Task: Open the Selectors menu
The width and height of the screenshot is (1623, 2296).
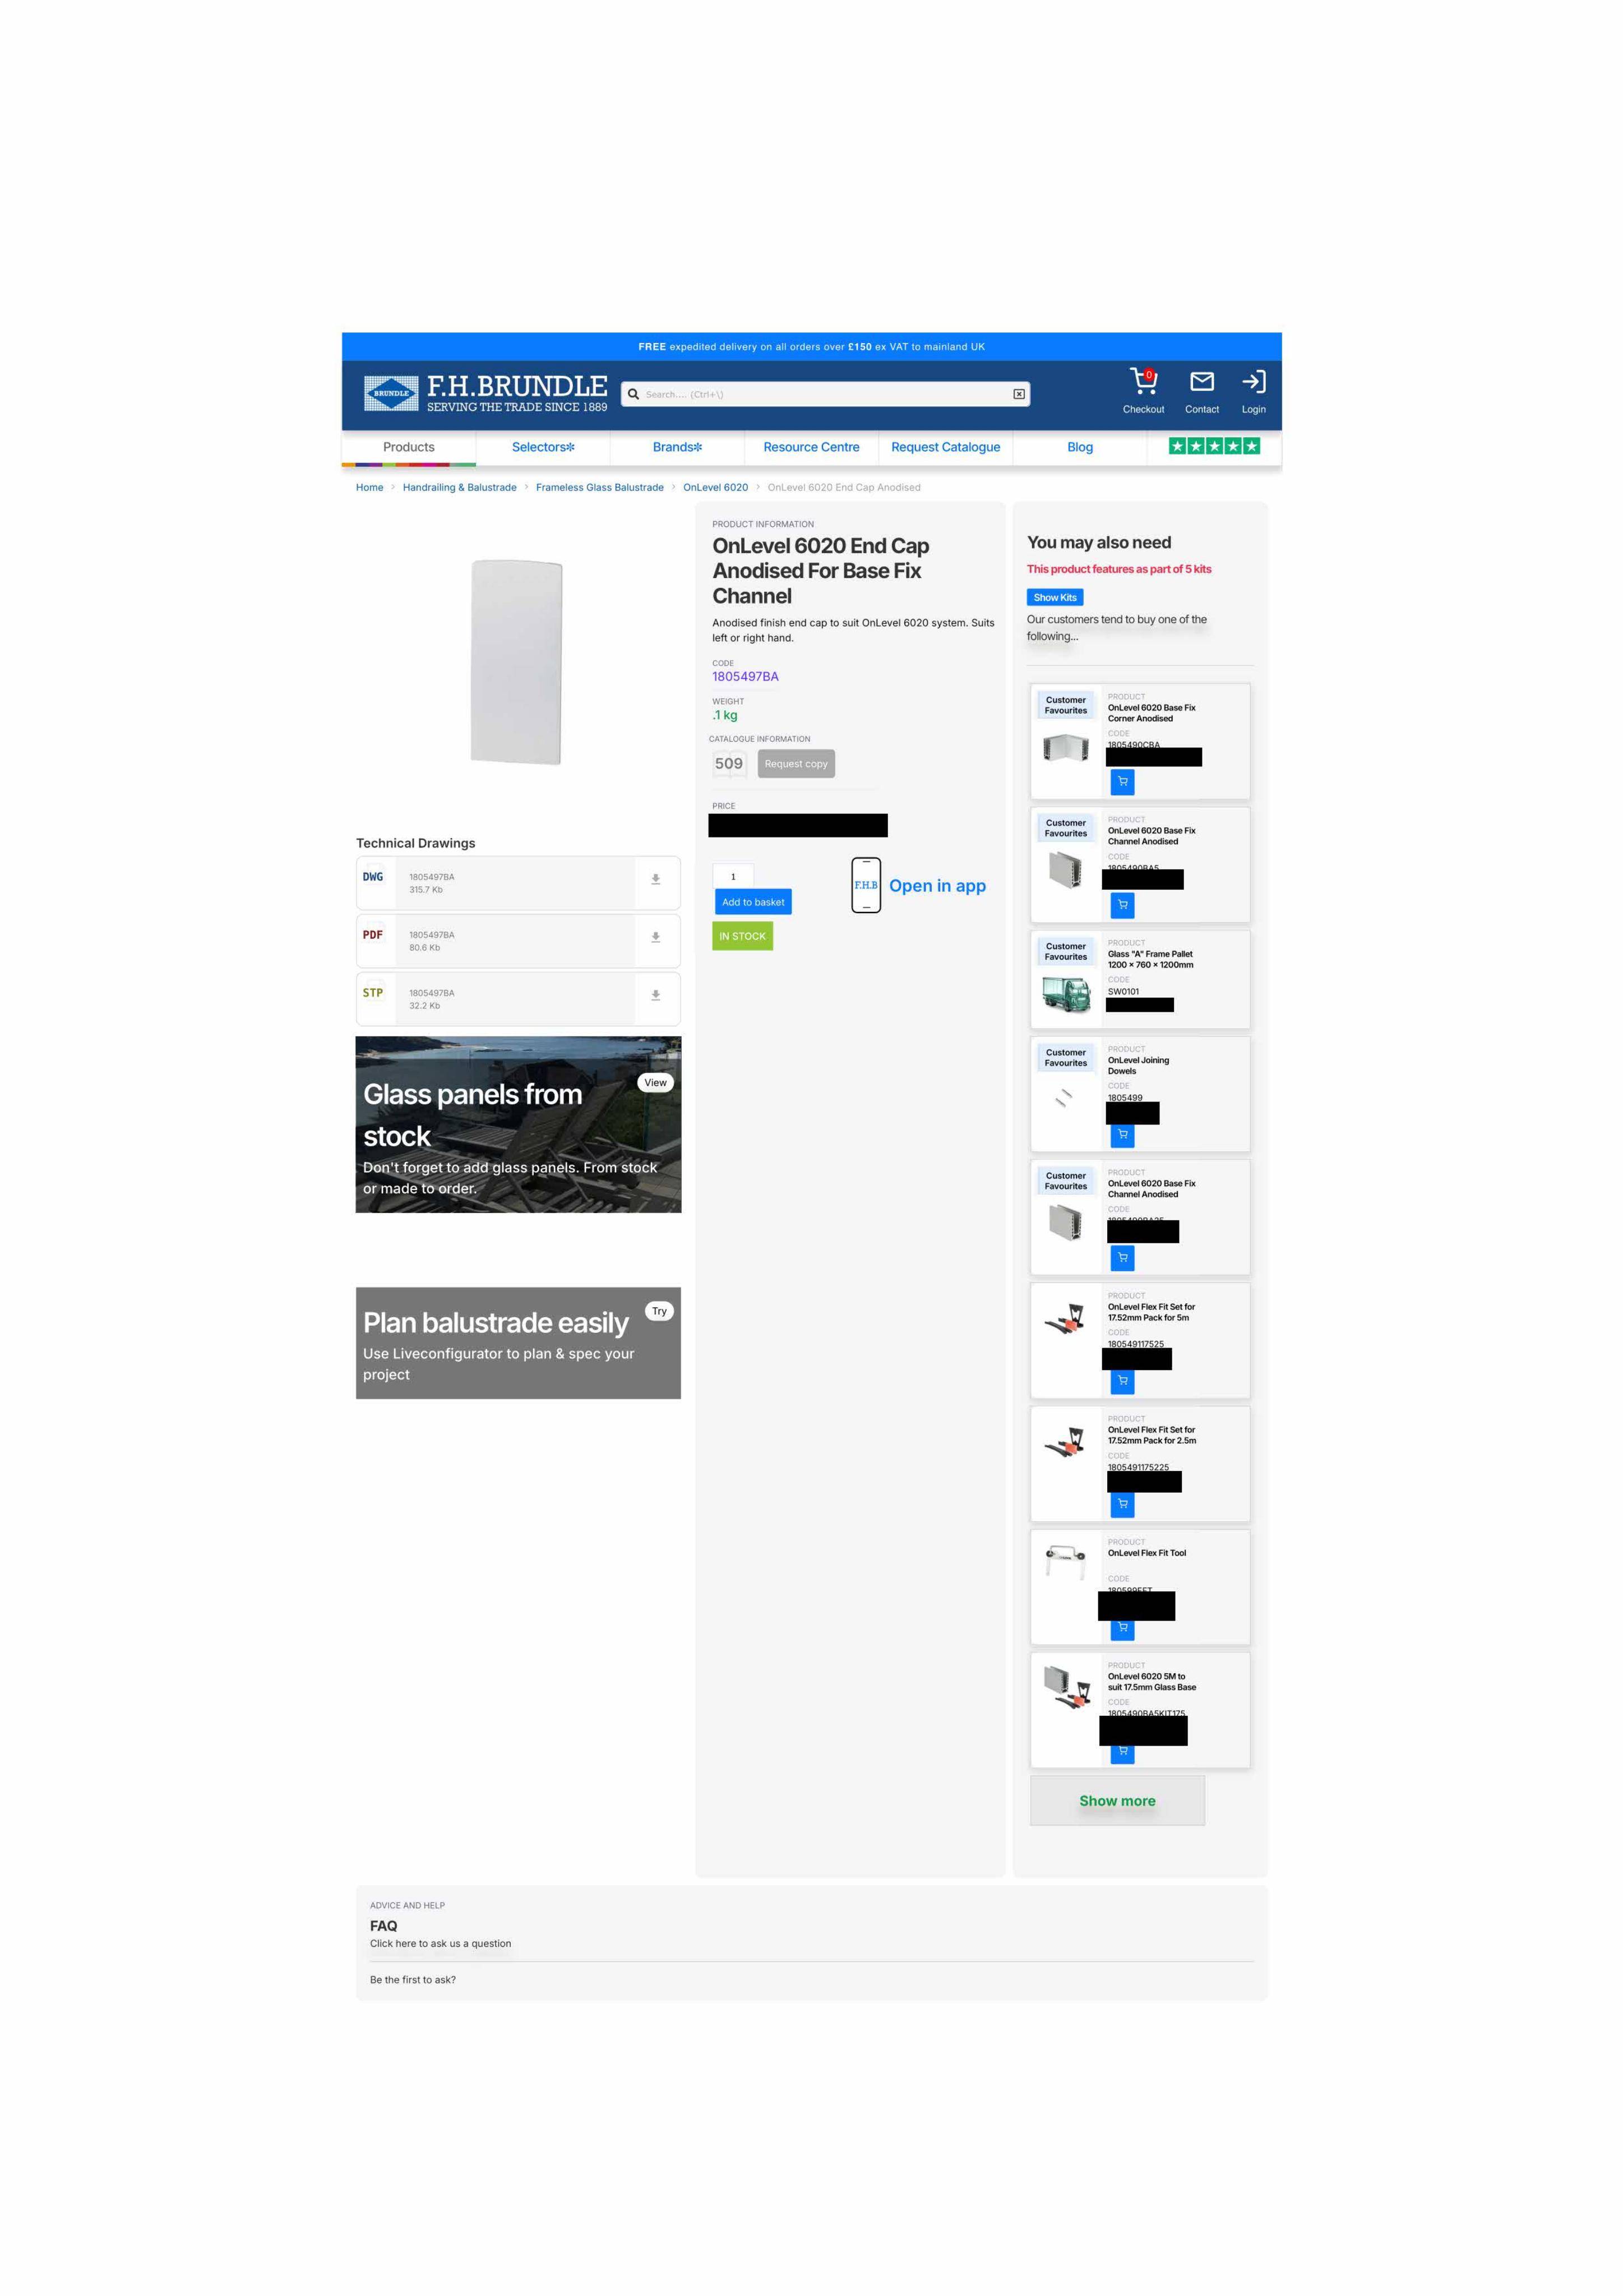Action: coord(543,447)
